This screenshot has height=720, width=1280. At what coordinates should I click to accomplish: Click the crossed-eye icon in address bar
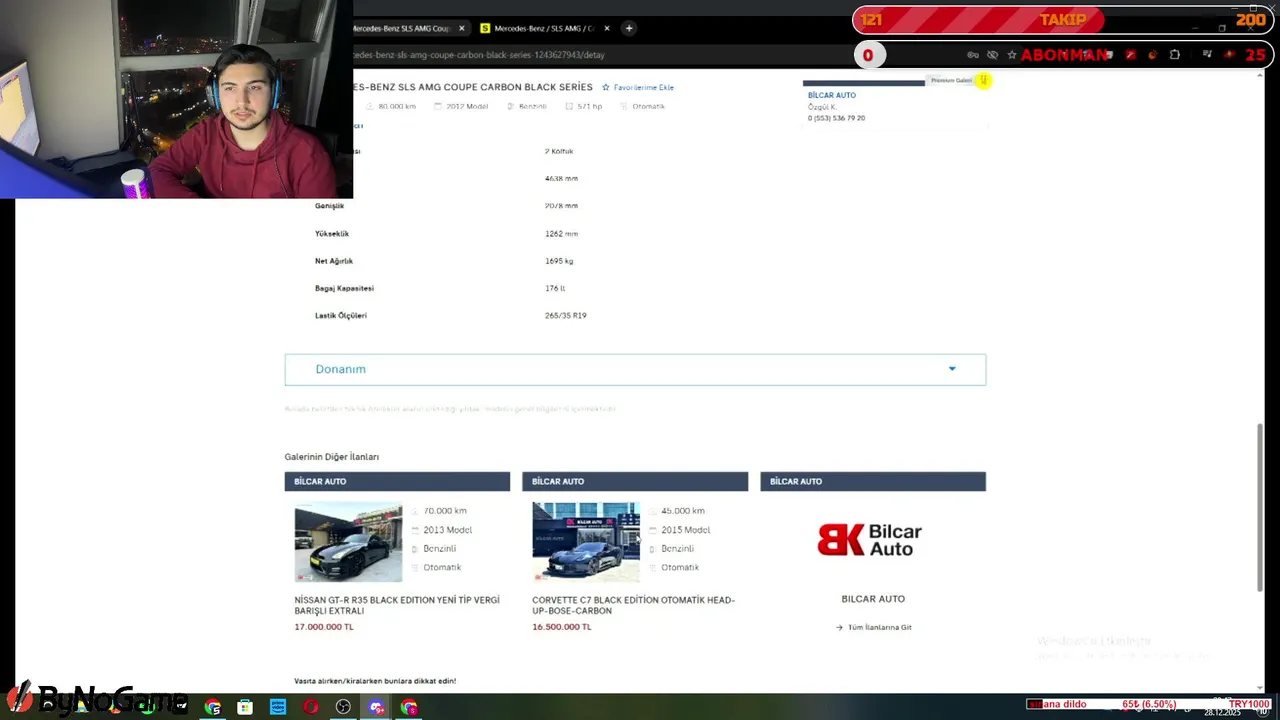[992, 55]
